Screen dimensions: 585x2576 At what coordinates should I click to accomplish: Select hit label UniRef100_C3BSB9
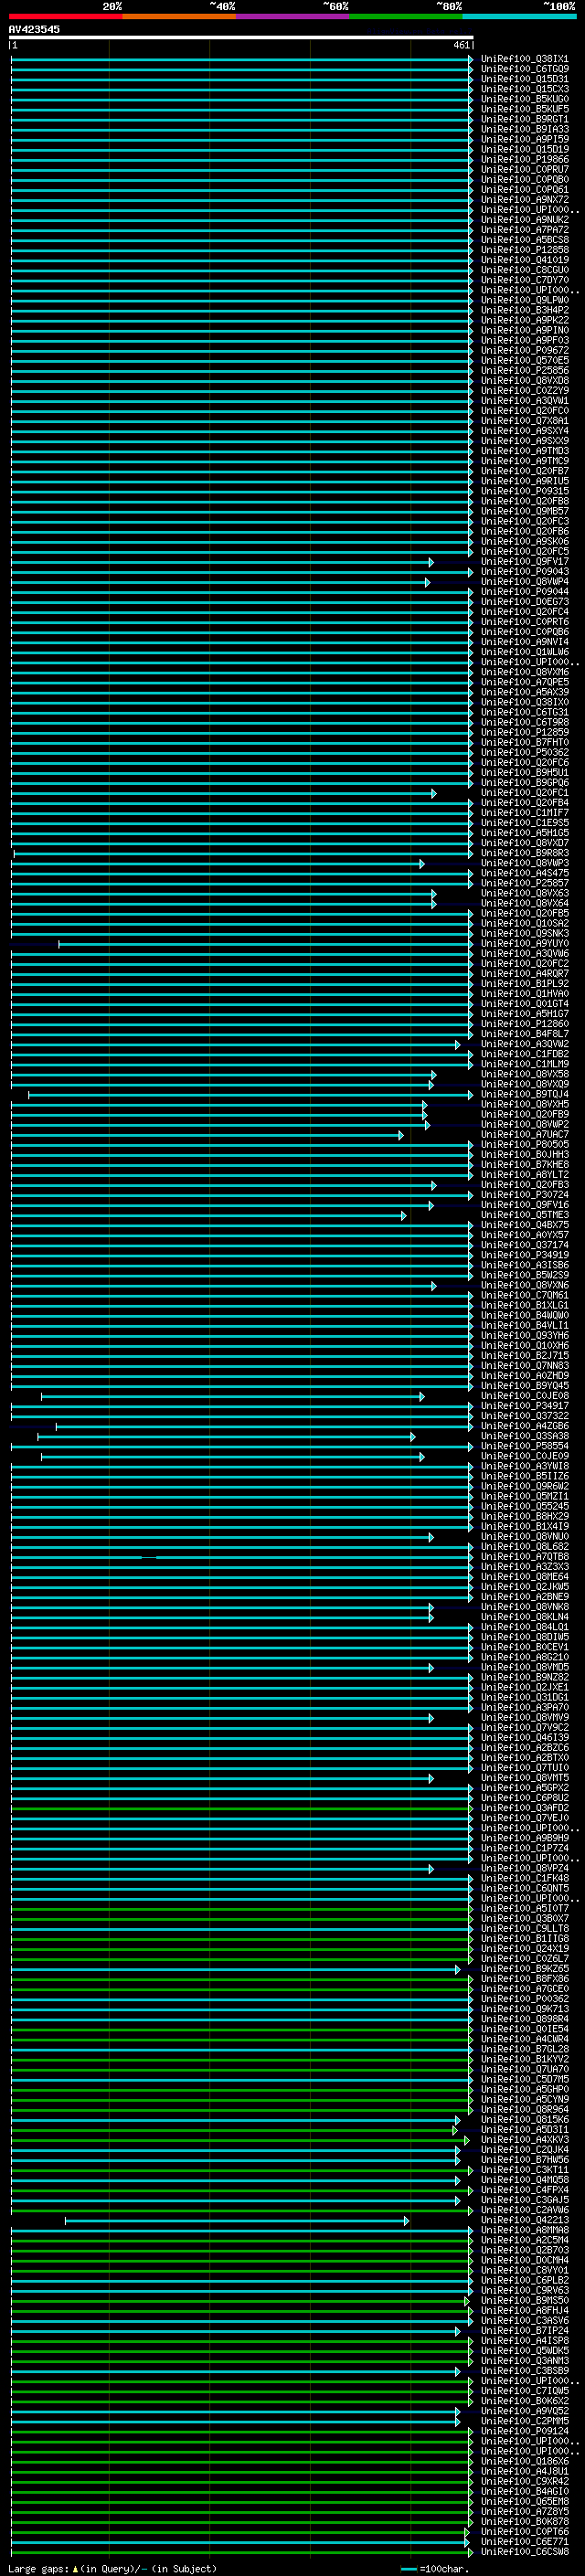(x=524, y=2371)
